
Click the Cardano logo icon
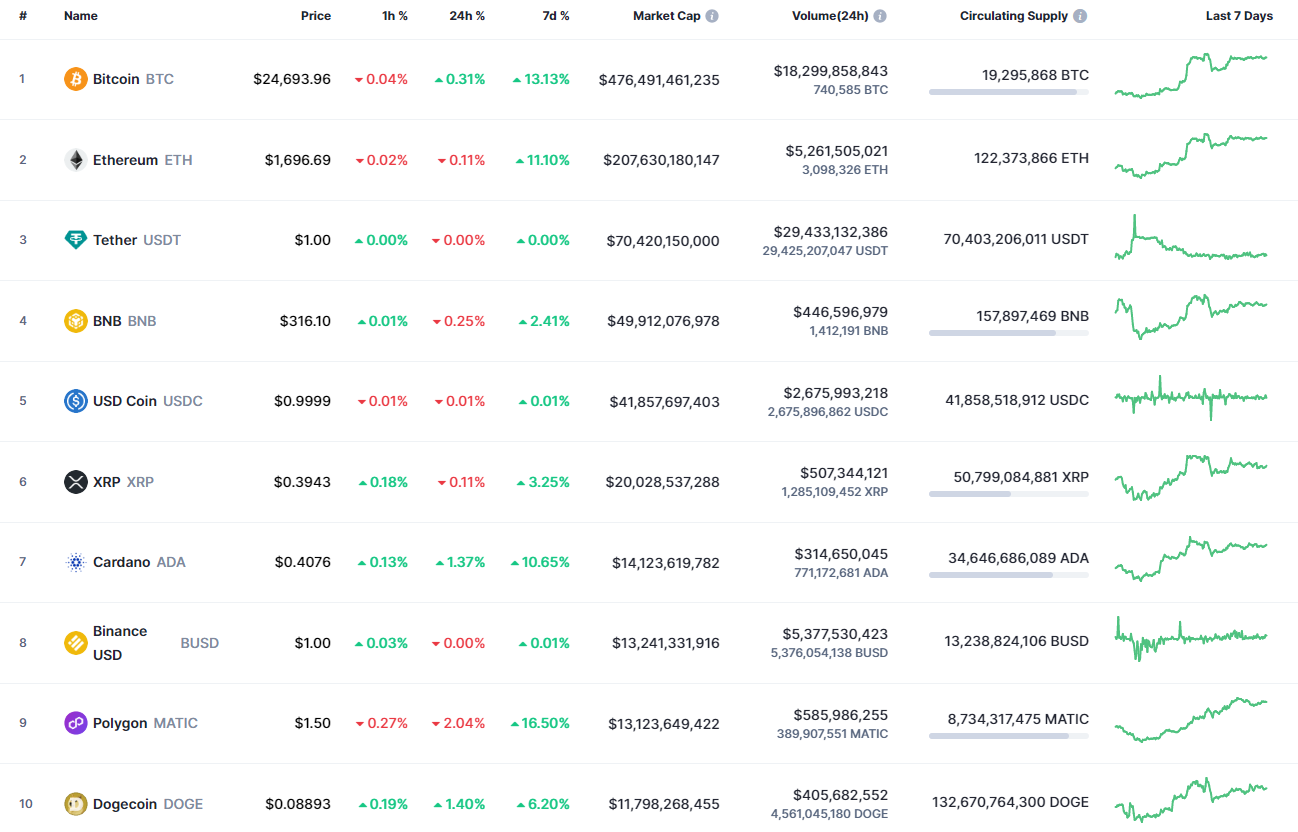pyautogui.click(x=76, y=562)
